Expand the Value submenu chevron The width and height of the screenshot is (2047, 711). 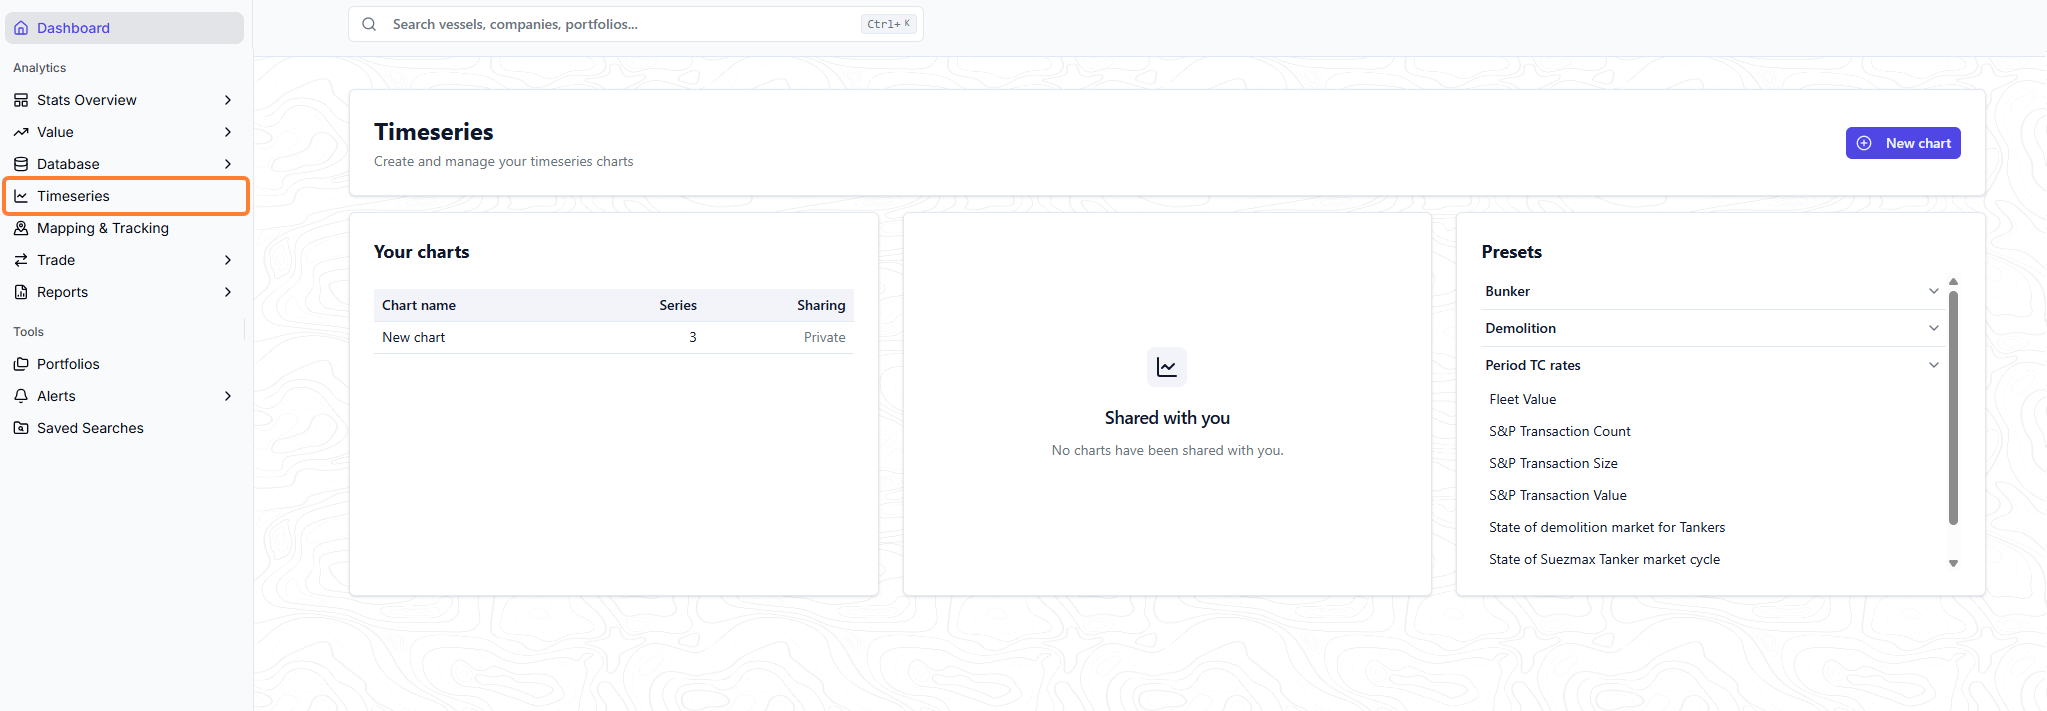click(228, 132)
